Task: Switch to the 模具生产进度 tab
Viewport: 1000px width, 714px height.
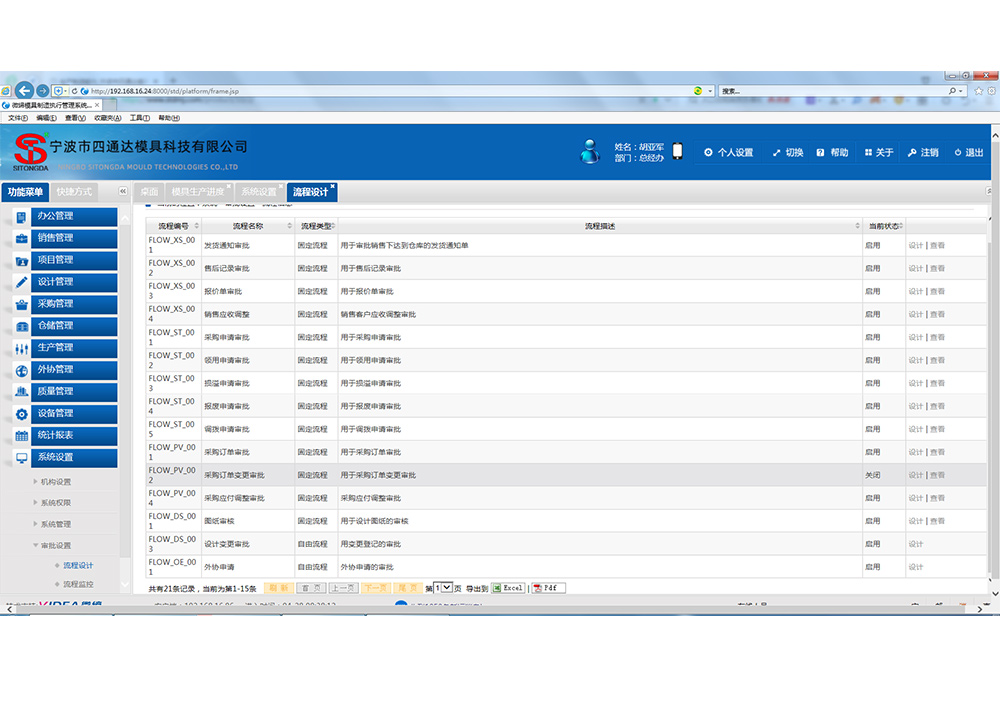Action: pyautogui.click(x=197, y=191)
